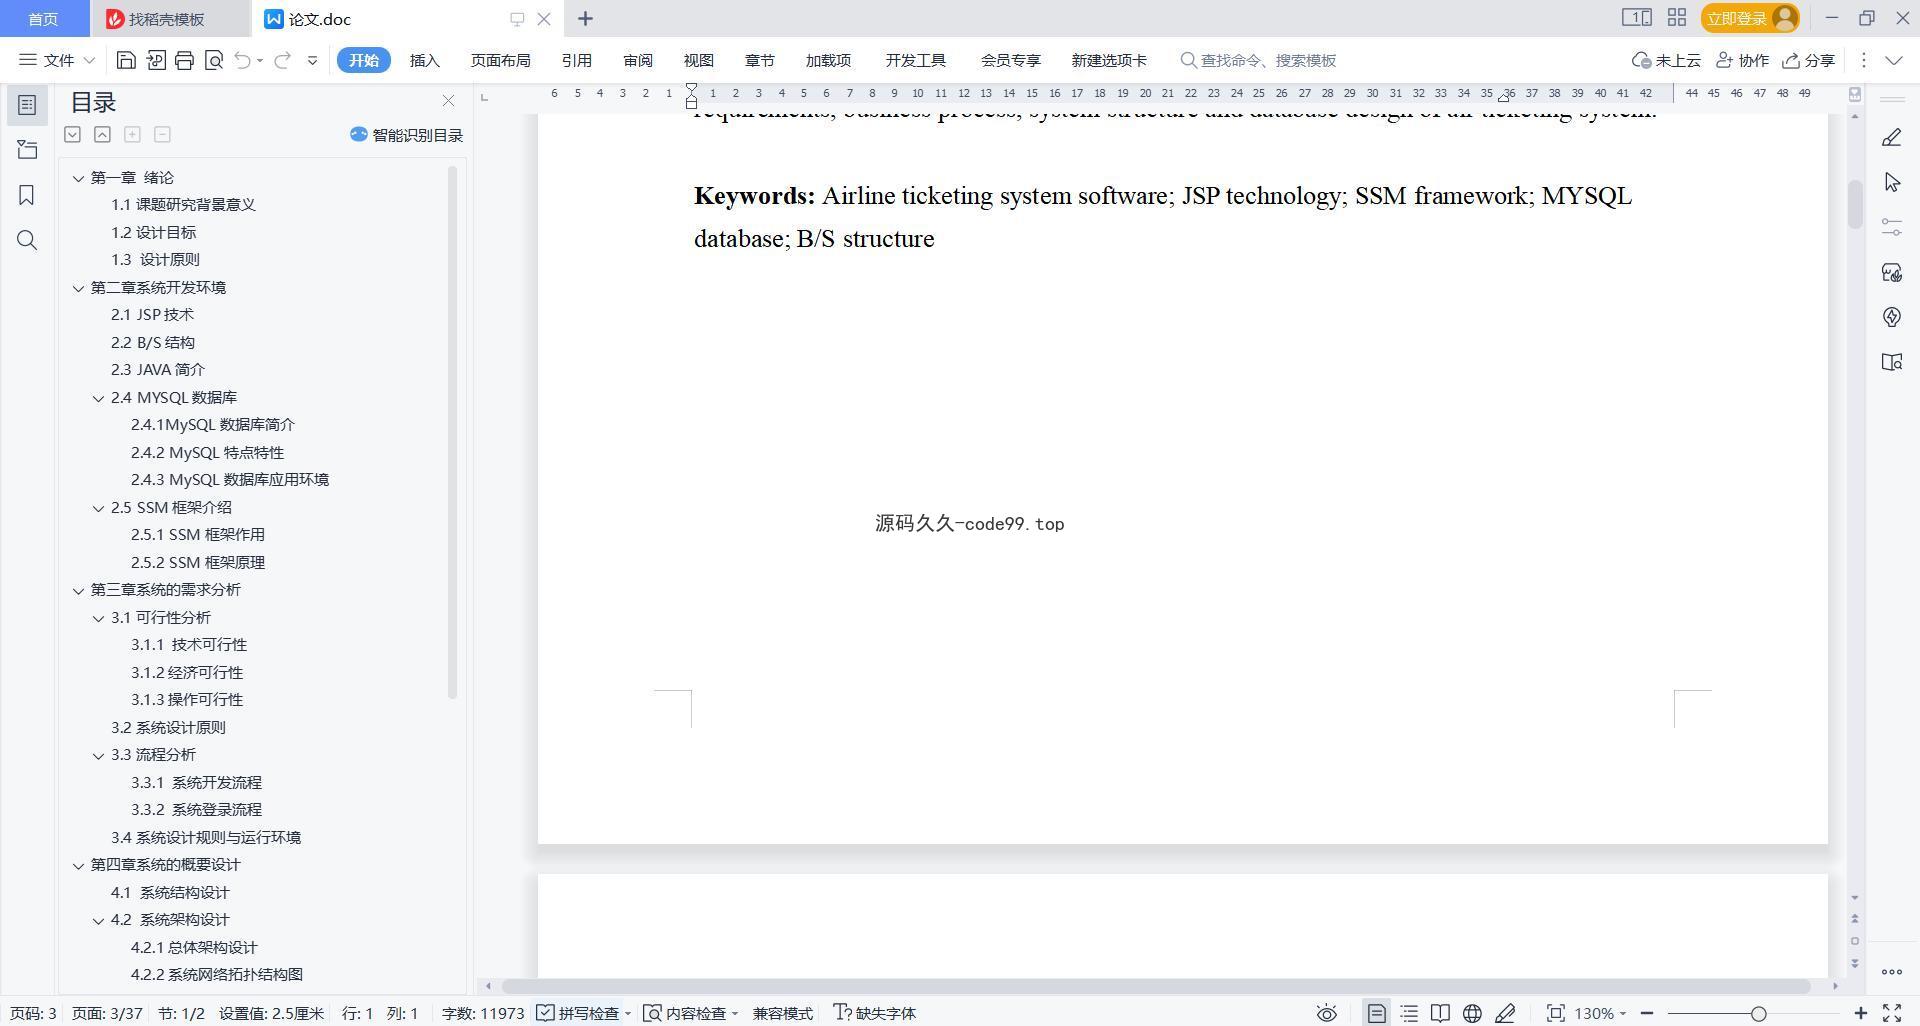This screenshot has height=1026, width=1920.
Task: Switch to 章节 ribbon tab
Action: tap(760, 60)
